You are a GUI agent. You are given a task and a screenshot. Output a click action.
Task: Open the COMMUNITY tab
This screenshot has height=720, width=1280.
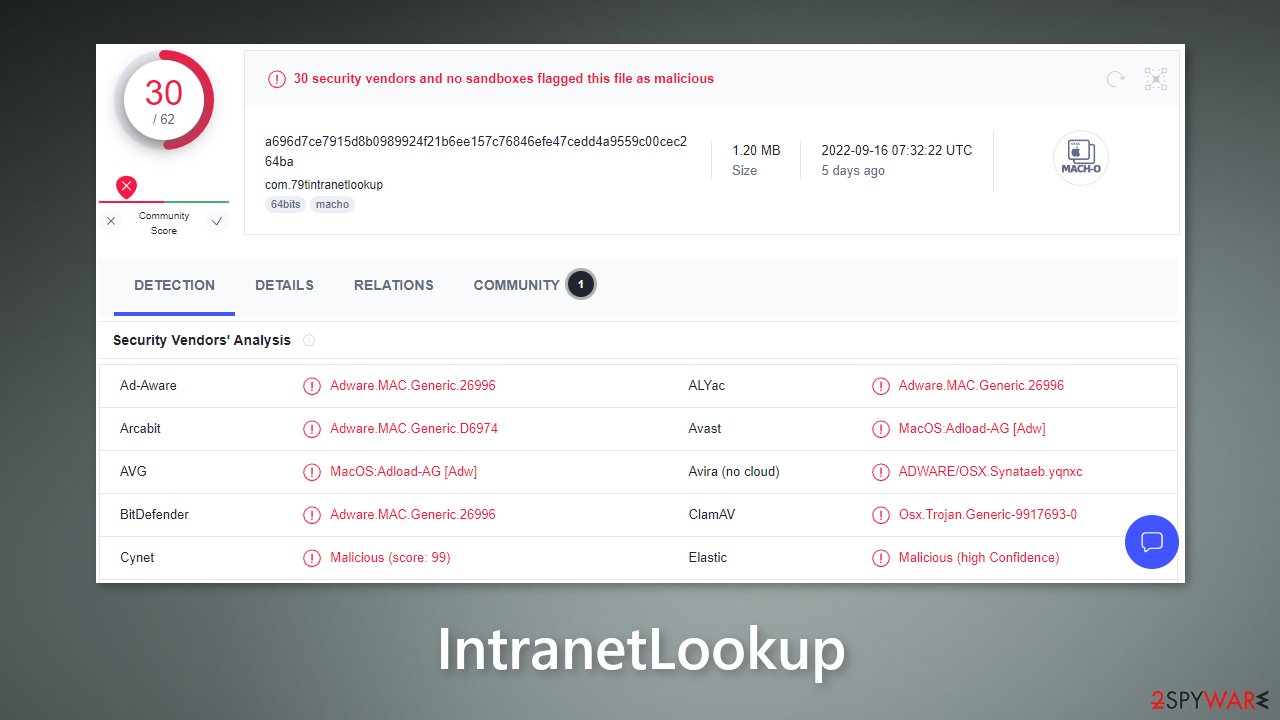click(x=516, y=286)
